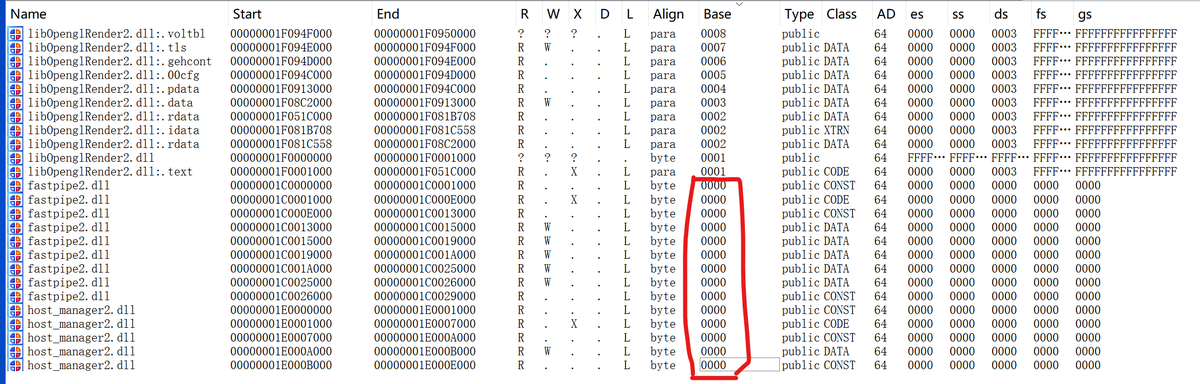1200x384 pixels.
Task: Sort segments by the Name column header
Action: coord(28,15)
